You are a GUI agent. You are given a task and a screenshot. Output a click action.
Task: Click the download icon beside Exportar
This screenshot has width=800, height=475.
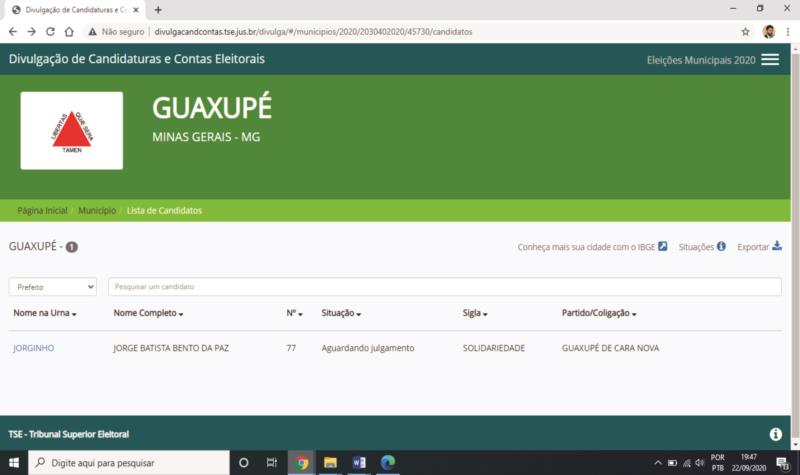pyautogui.click(x=777, y=246)
